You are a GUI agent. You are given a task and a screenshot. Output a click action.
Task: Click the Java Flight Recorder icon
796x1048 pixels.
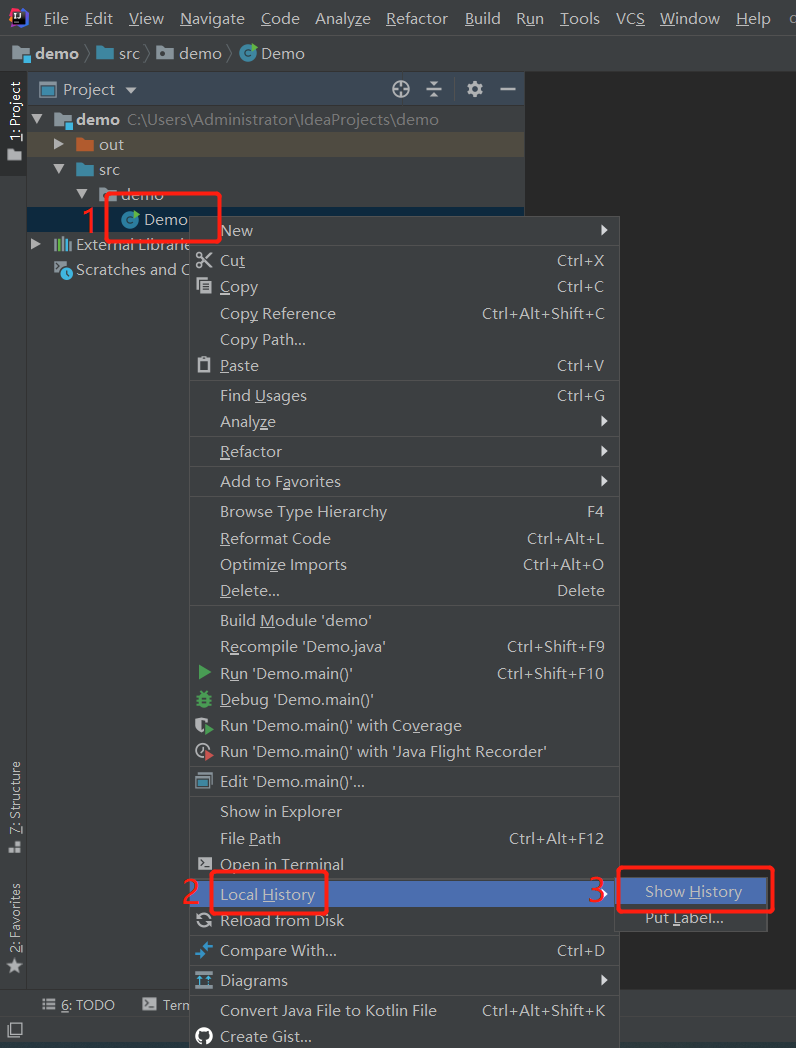204,752
